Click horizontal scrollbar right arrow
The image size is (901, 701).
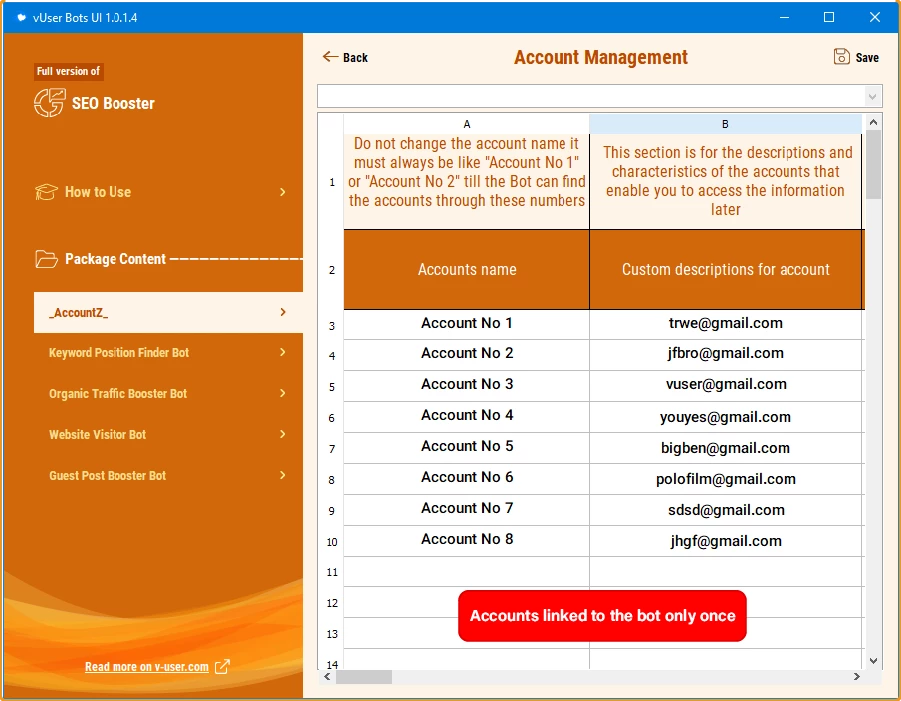pyautogui.click(x=856, y=677)
